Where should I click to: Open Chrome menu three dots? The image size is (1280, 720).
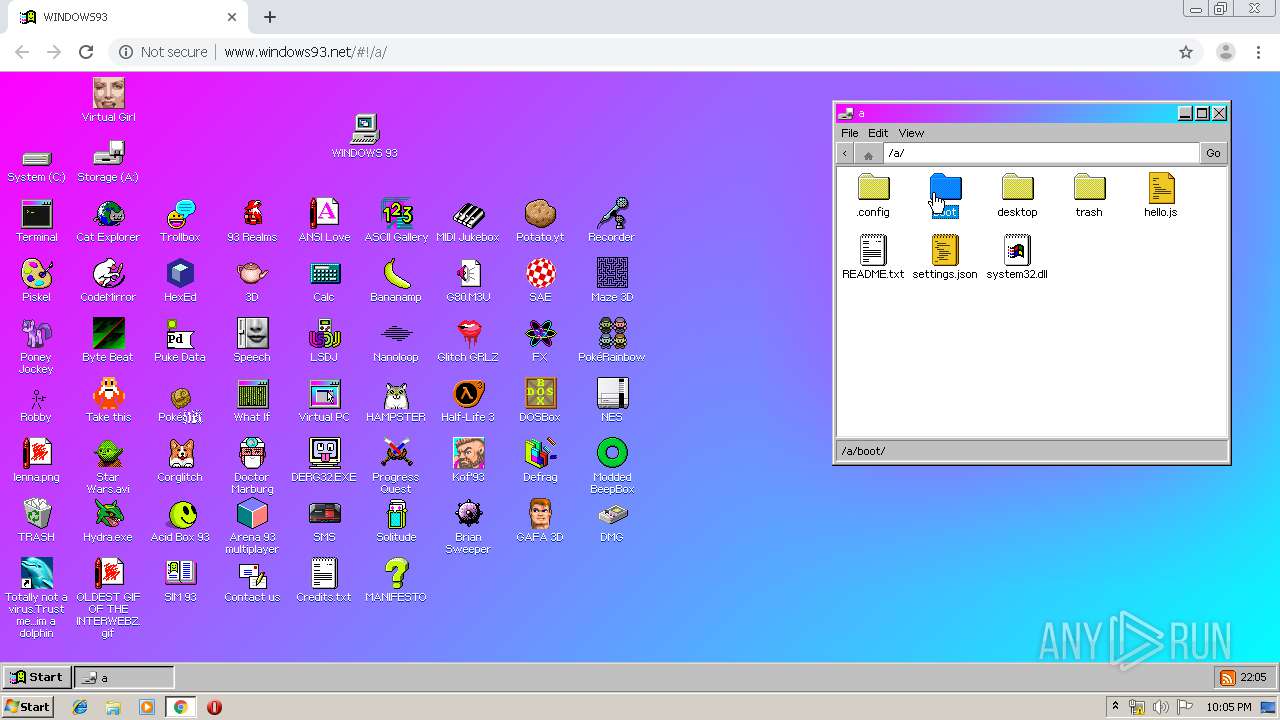[1259, 52]
